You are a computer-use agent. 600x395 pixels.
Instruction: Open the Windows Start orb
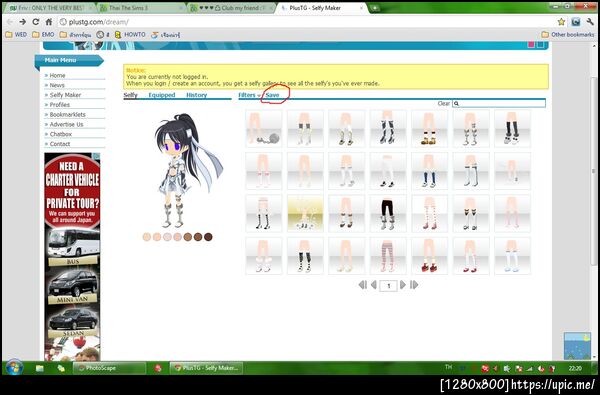[x=14, y=368]
